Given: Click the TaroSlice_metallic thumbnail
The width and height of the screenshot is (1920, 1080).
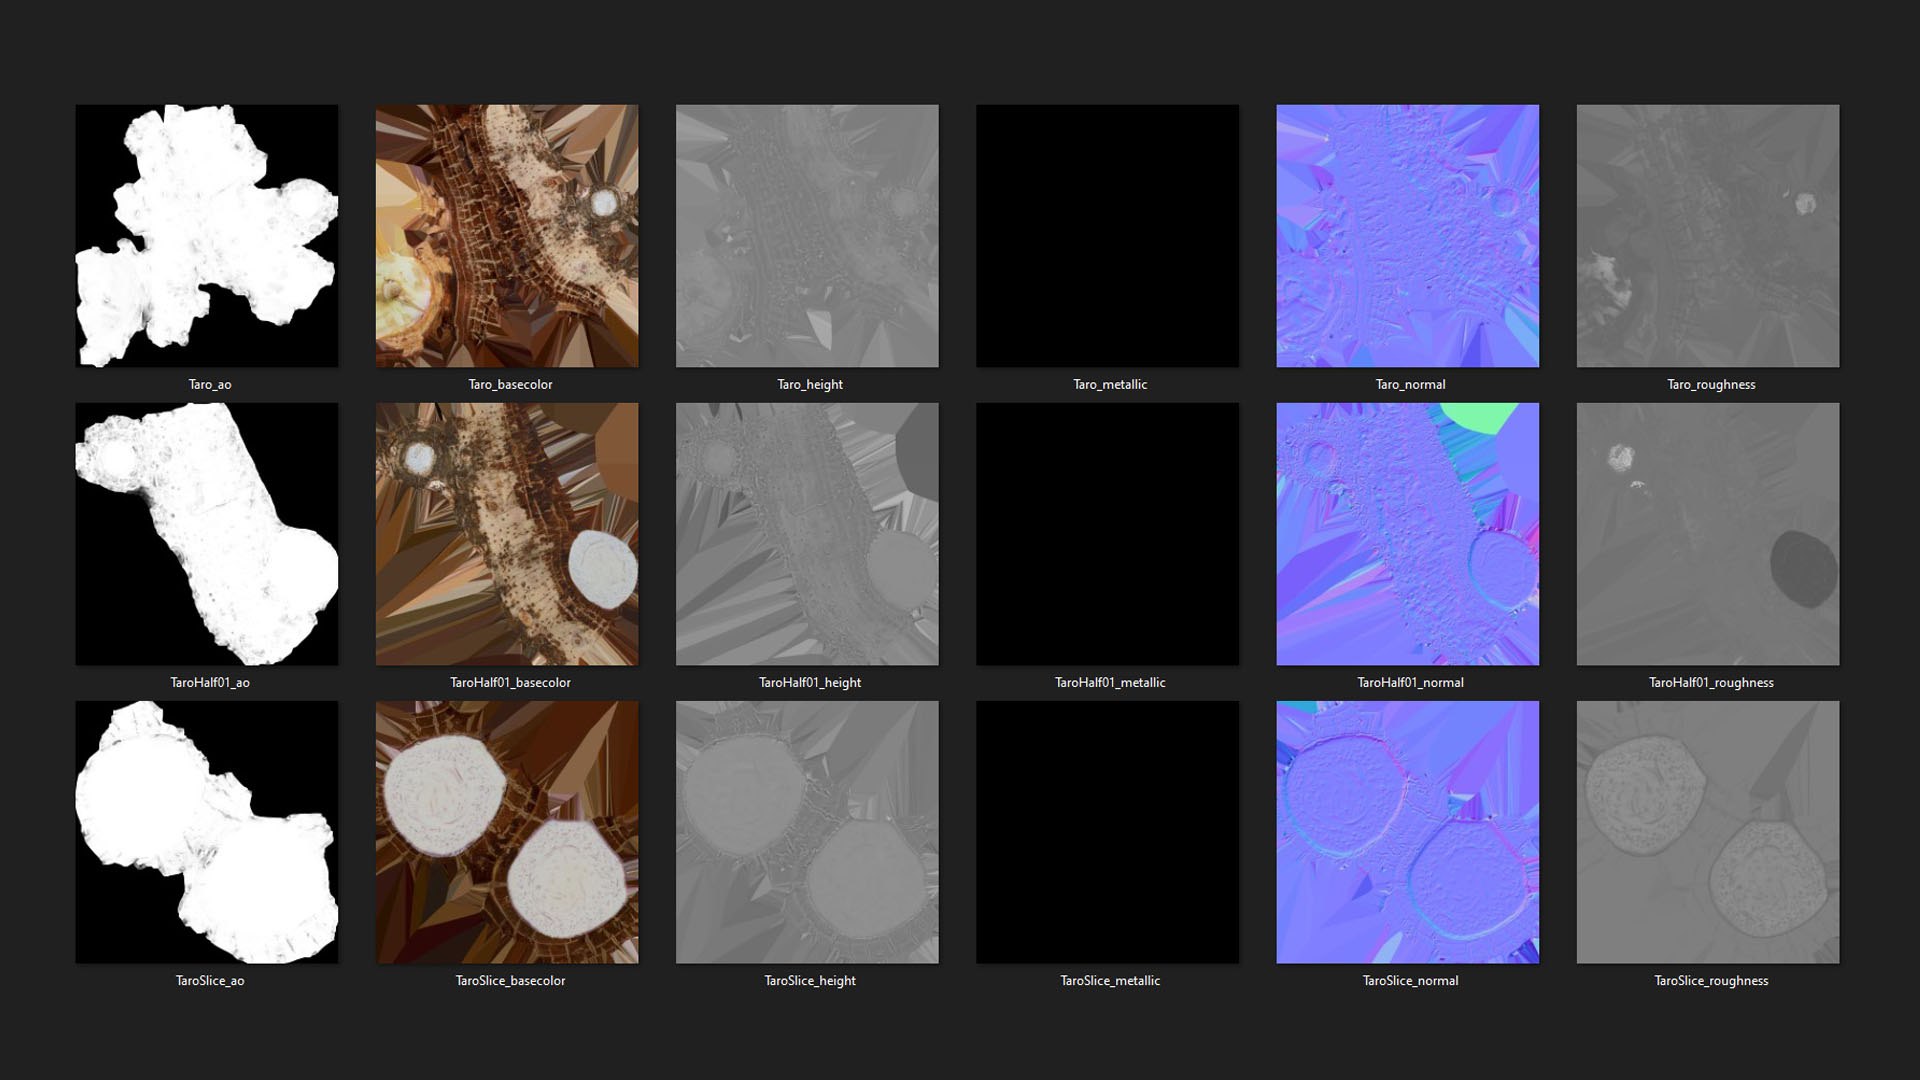Looking at the screenshot, I should point(1106,831).
